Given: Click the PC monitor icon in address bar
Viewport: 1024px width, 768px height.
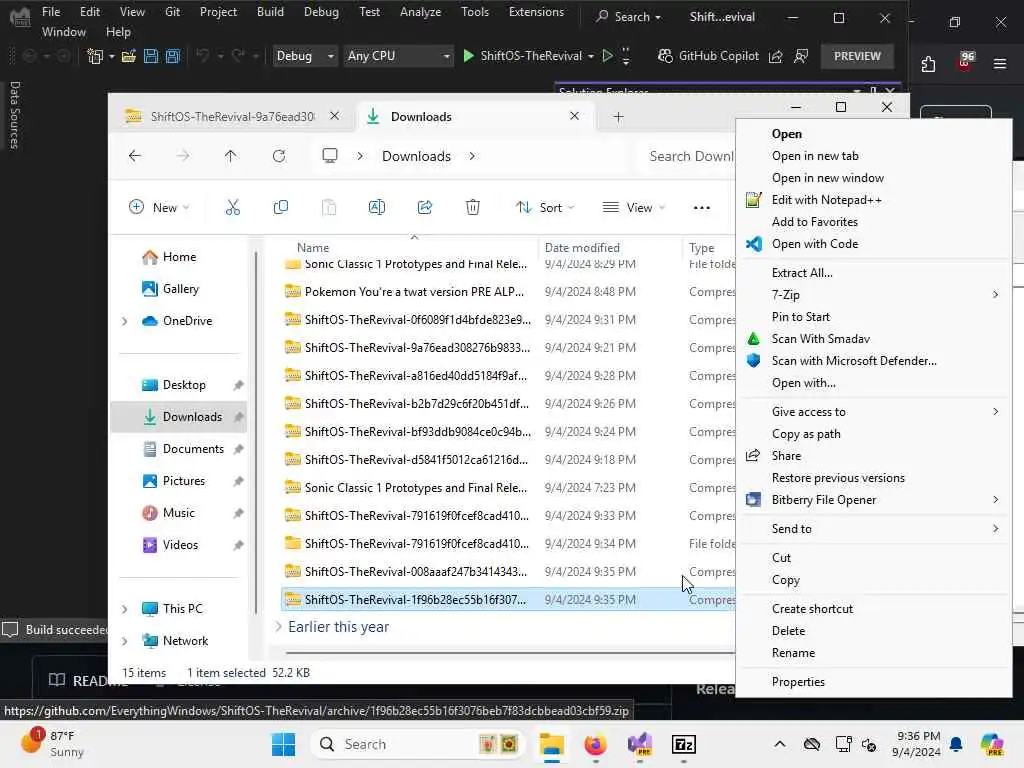Looking at the screenshot, I should (x=330, y=156).
